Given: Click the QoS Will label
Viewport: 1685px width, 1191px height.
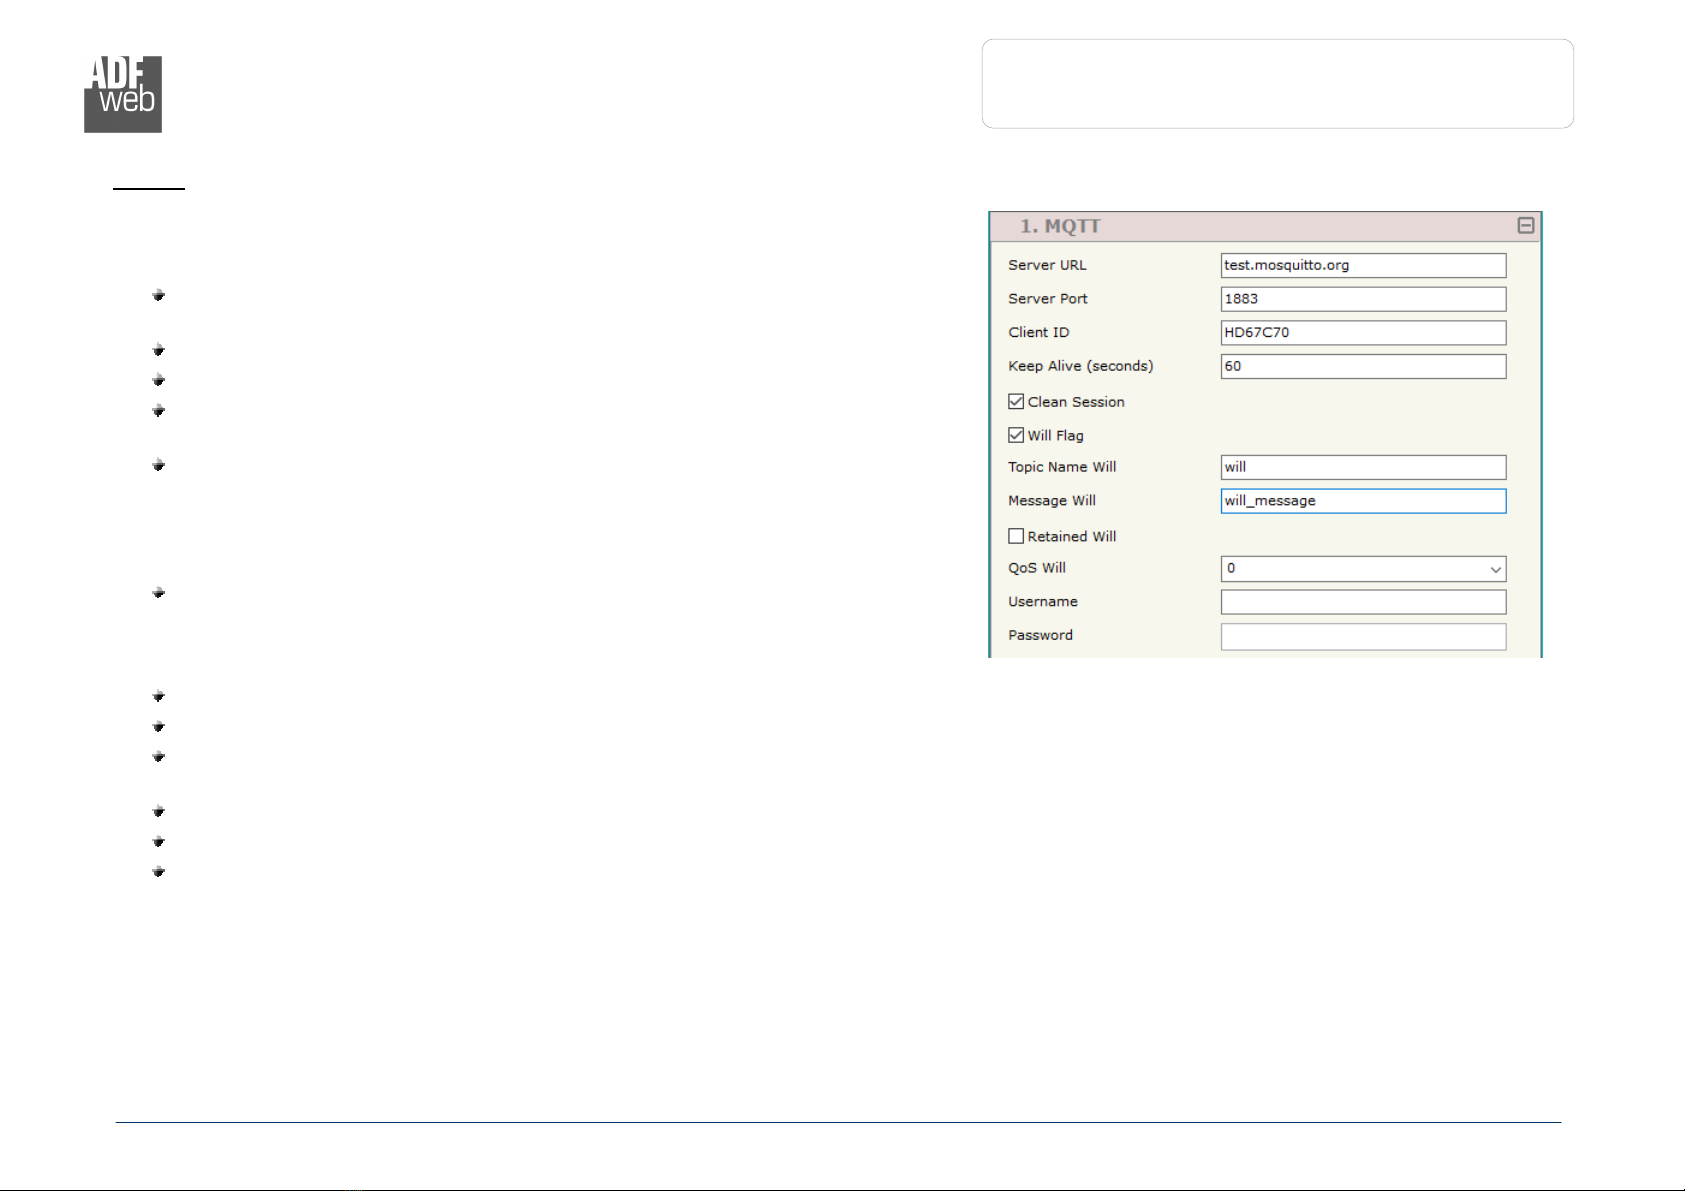Looking at the screenshot, I should [x=1037, y=568].
